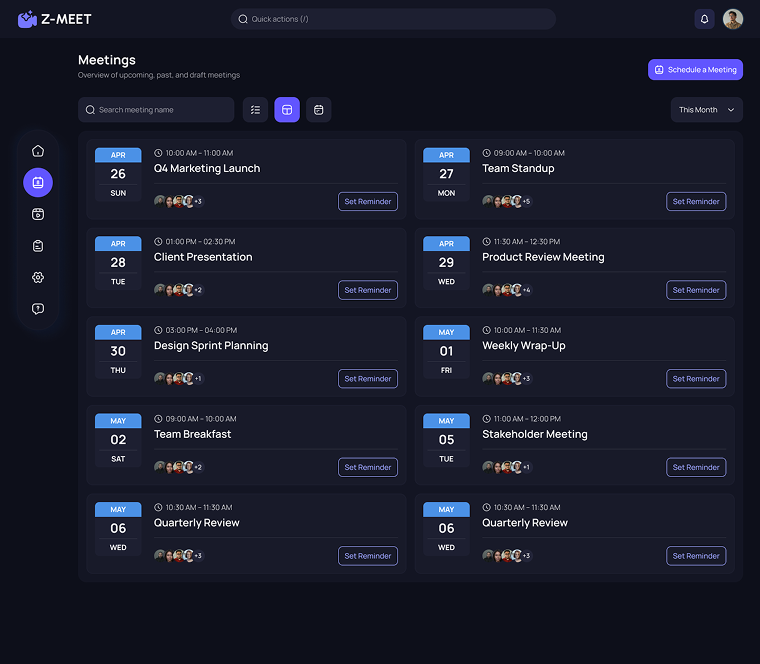This screenshot has height=664, width=760.
Task: View attendees of Team Standup
Action: [x=507, y=201]
